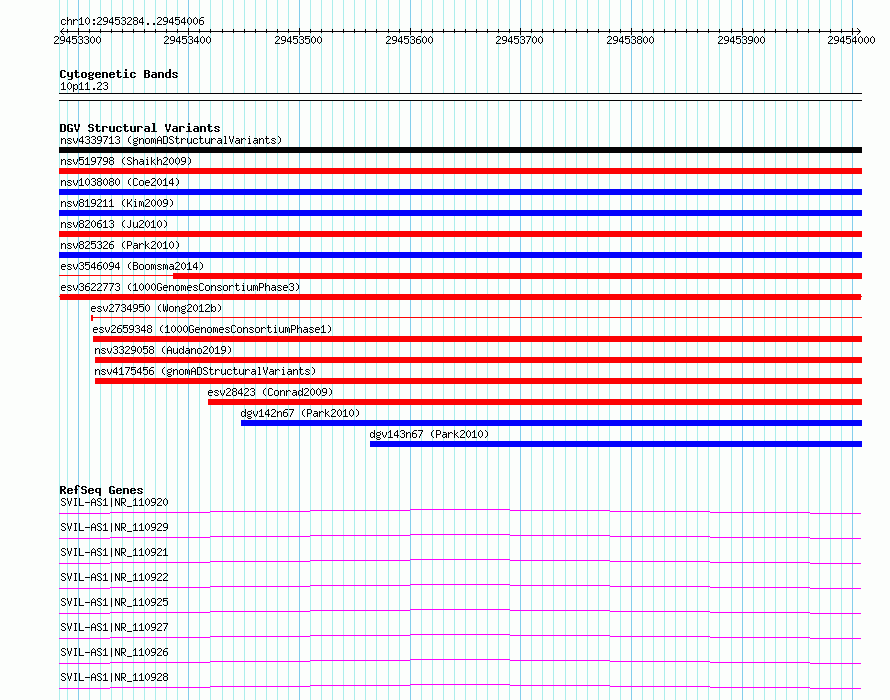
Task: Select nsv3329058 (Audano2019) variant label
Action: tap(163, 350)
